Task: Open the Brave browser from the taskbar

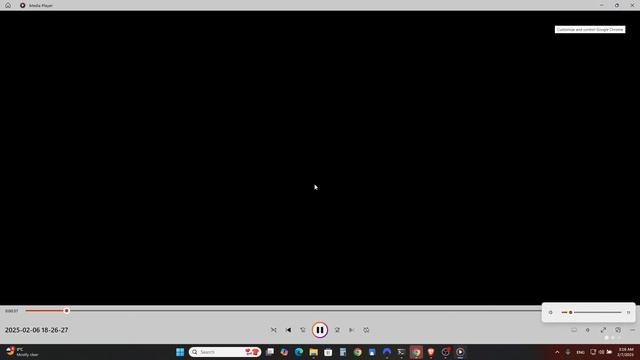Action: (431, 352)
